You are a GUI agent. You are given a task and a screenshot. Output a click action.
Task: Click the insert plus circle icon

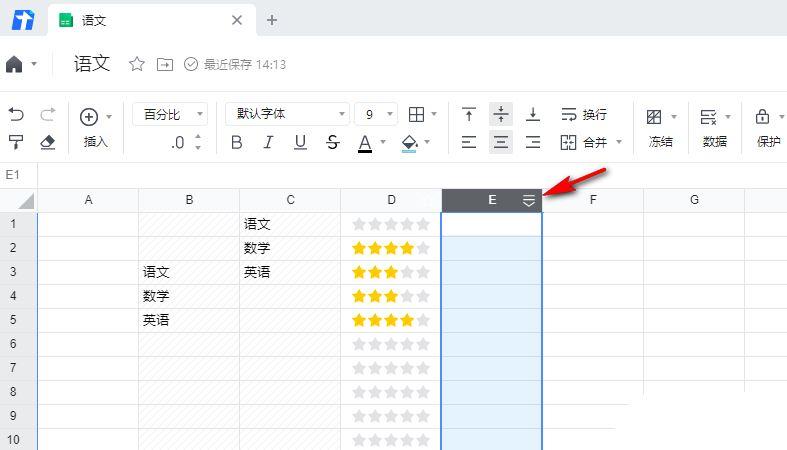coord(89,116)
